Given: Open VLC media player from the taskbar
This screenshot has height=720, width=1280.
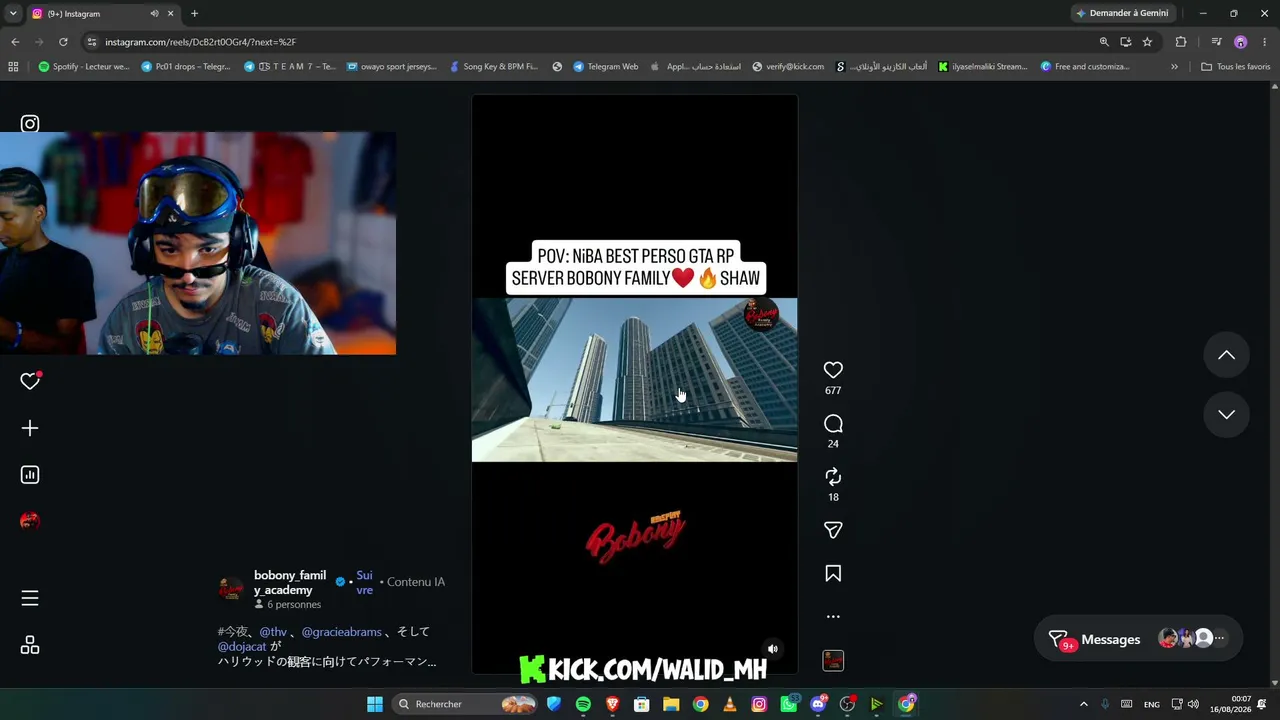Looking at the screenshot, I should coord(730,704).
